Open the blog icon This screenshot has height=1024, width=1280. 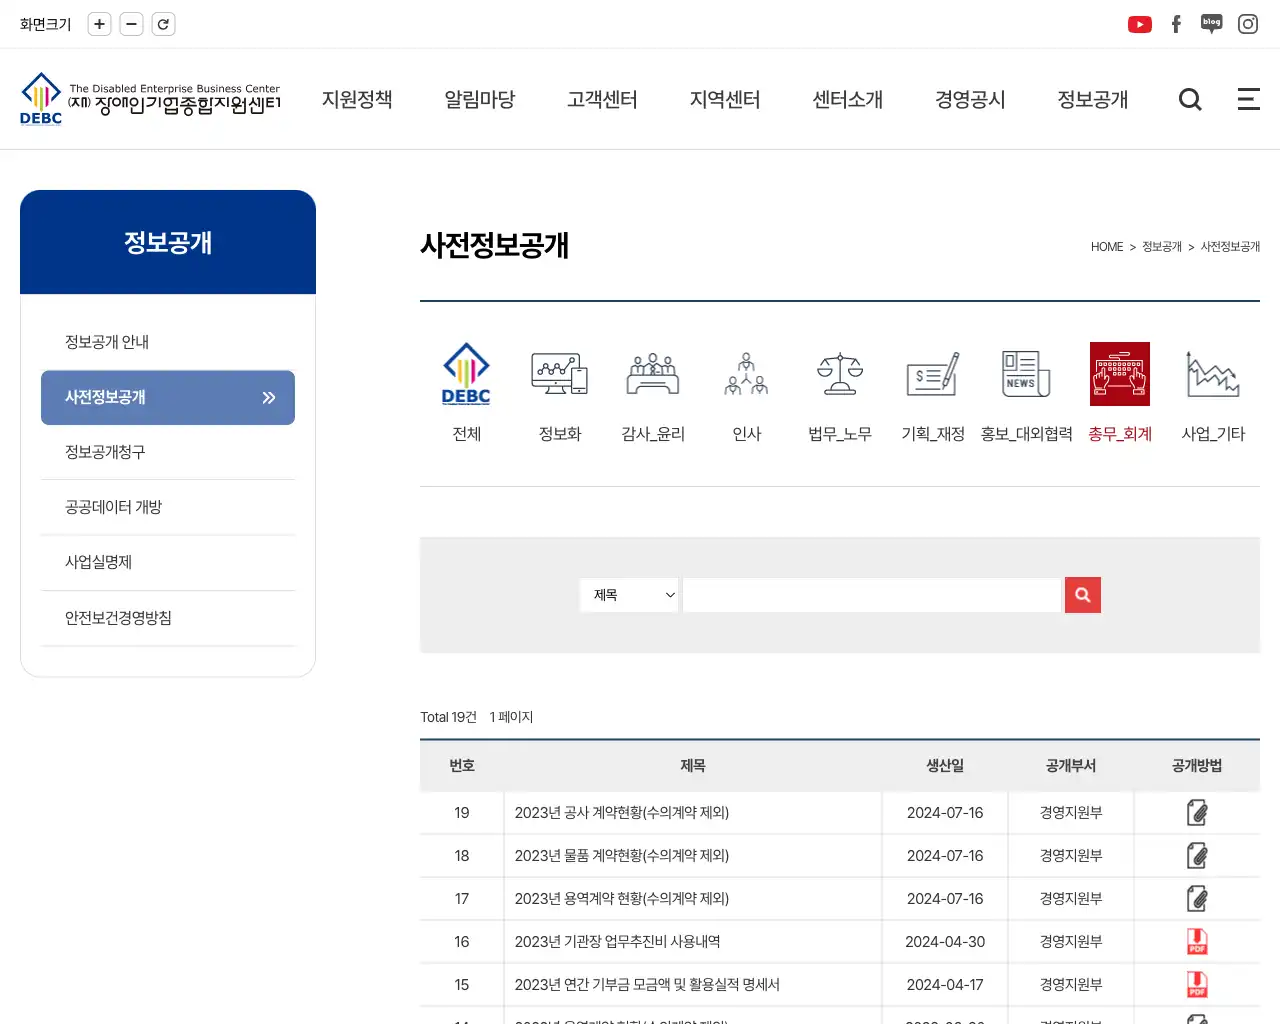pos(1212,24)
